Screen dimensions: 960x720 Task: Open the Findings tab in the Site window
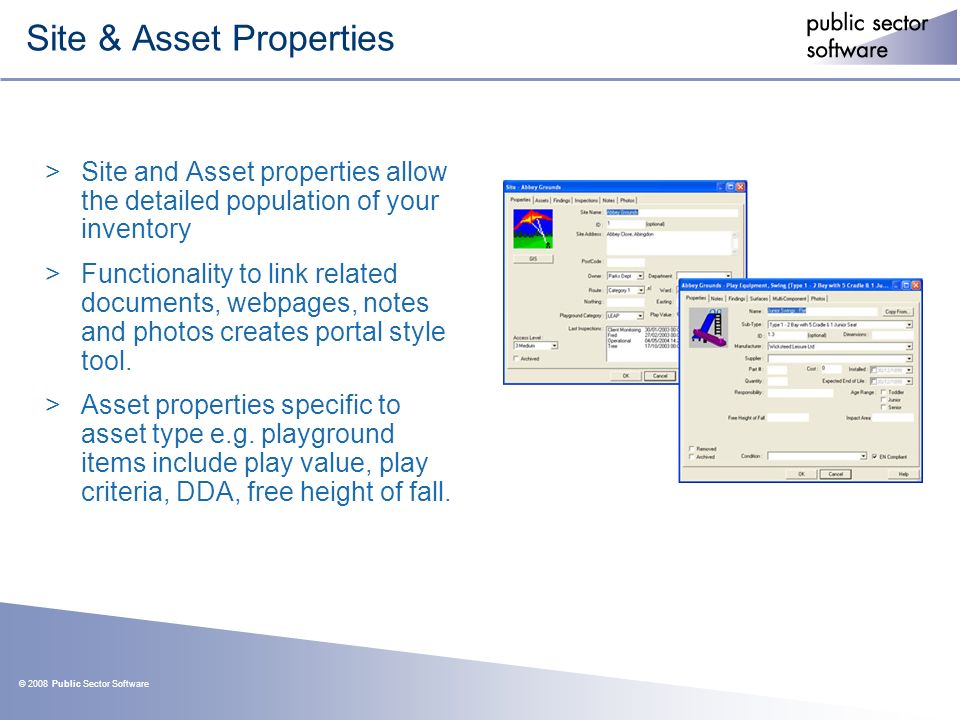pos(561,200)
